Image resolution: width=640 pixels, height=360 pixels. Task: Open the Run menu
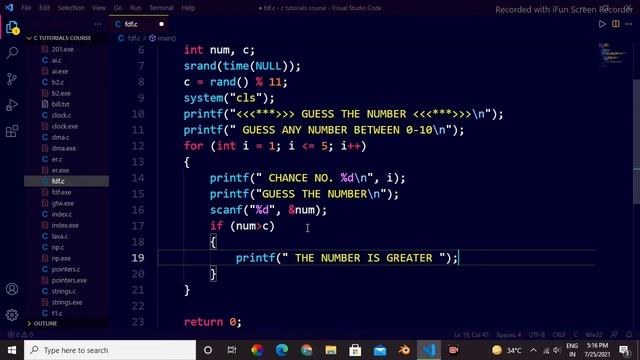click(x=136, y=8)
